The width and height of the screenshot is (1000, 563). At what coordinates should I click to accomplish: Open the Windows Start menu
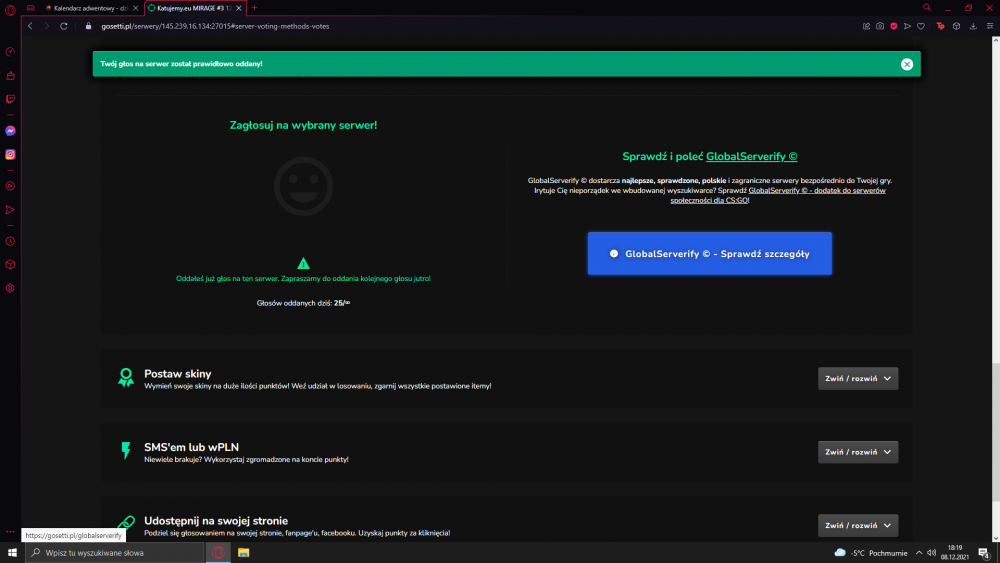click(x=12, y=553)
